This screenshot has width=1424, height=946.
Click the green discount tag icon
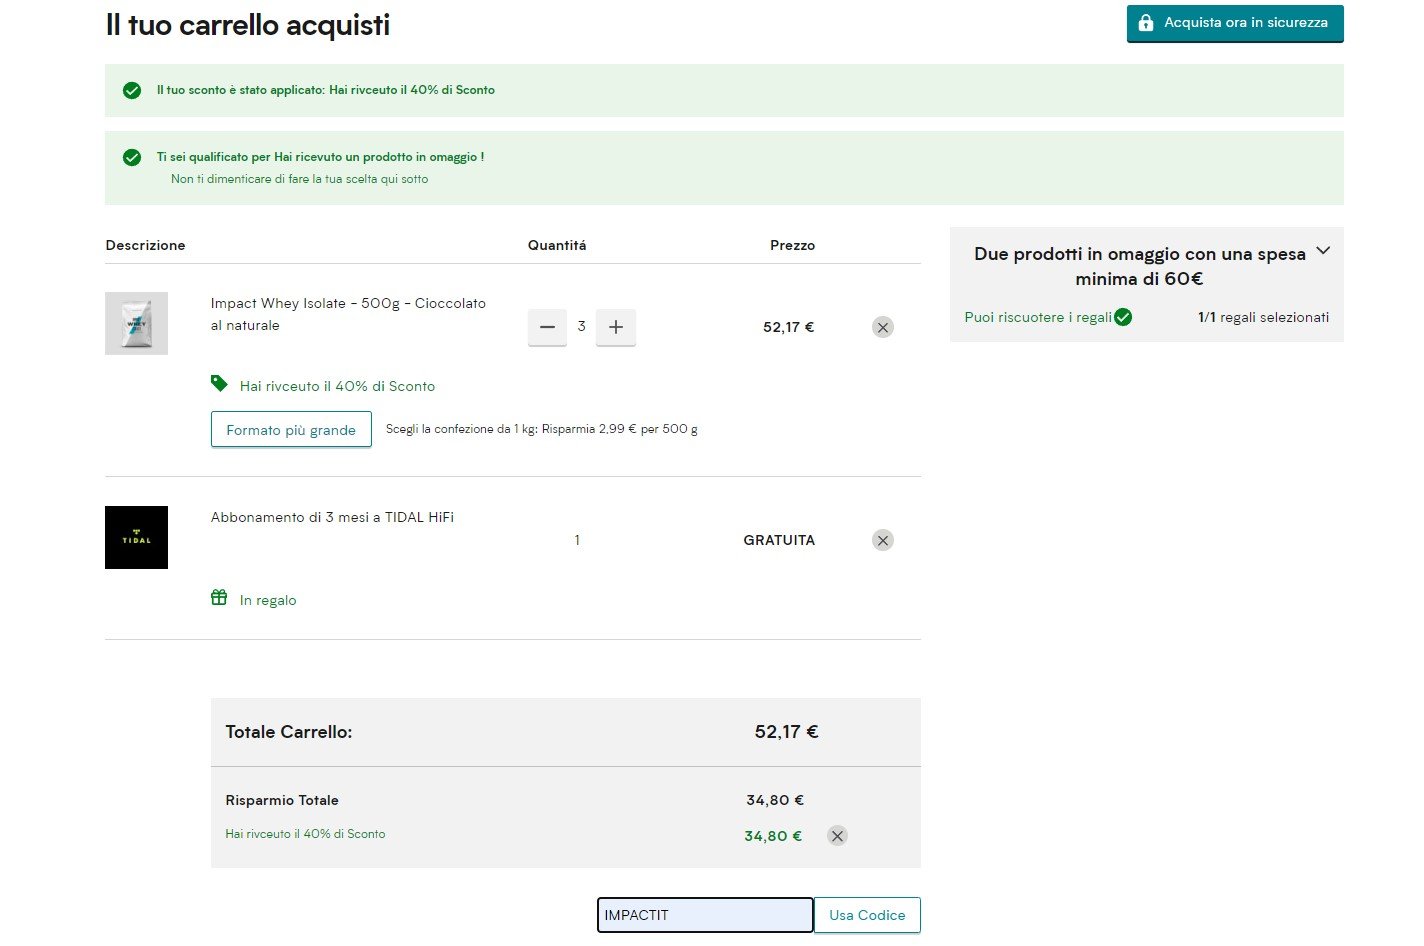219,384
